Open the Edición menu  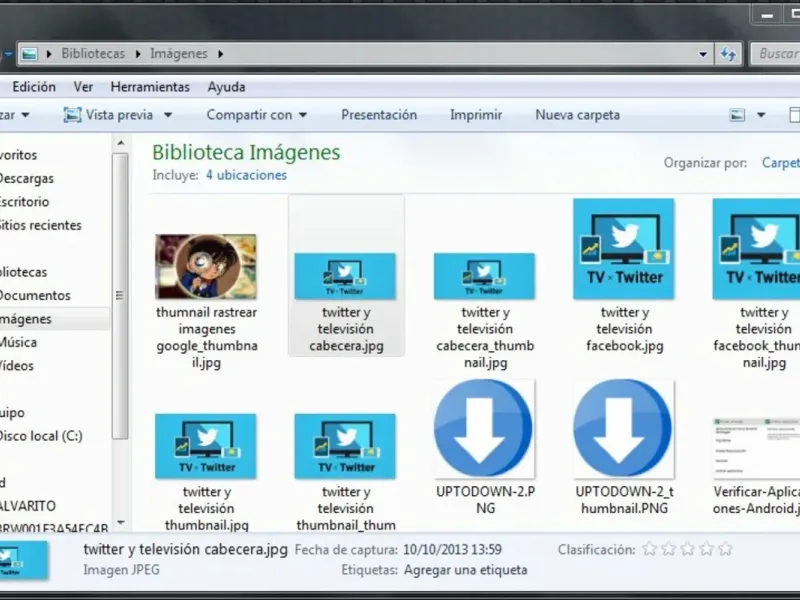pyautogui.click(x=34, y=87)
